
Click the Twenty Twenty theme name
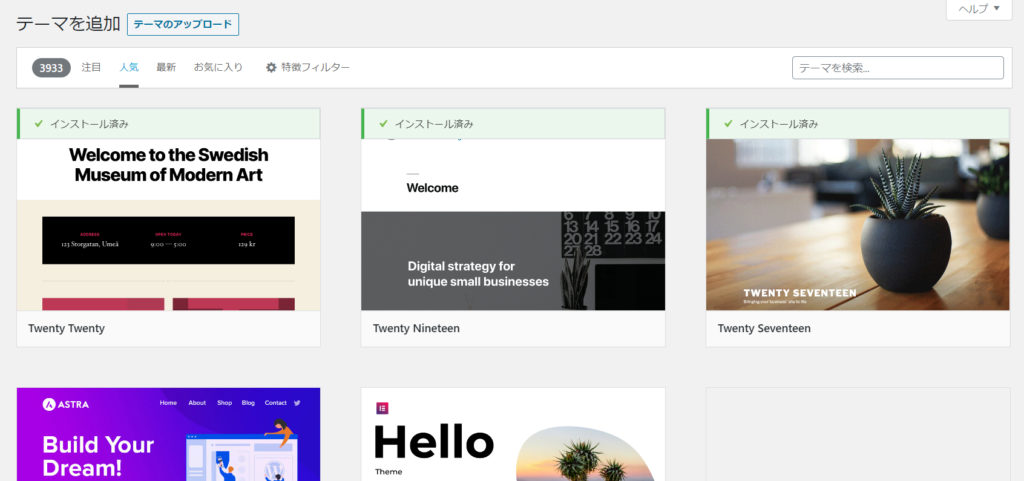[x=67, y=328]
